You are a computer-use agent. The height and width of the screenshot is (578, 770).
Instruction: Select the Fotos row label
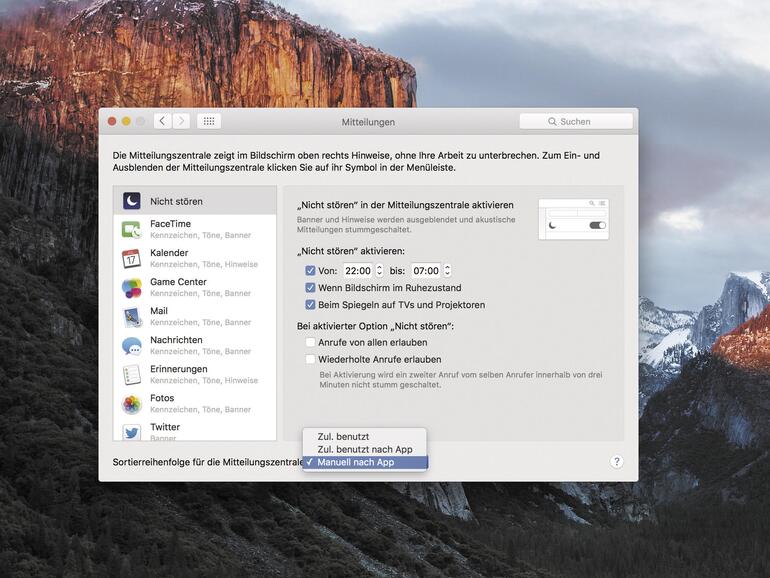(x=162, y=398)
